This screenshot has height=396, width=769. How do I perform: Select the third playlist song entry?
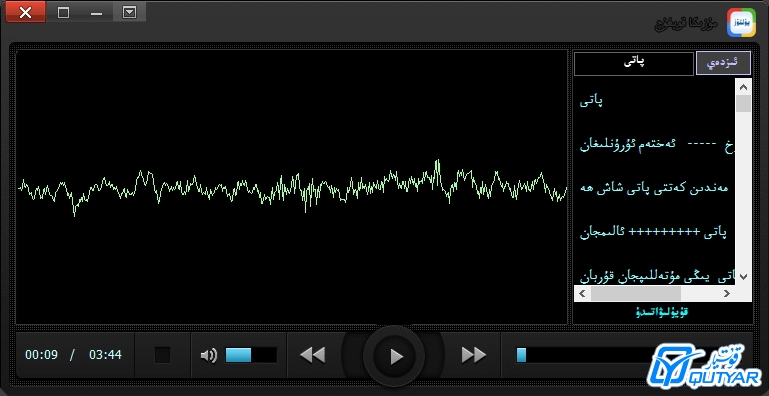click(x=654, y=188)
